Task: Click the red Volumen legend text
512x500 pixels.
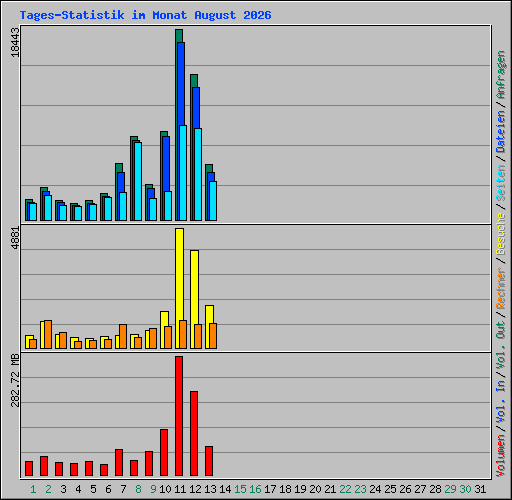Action: tap(500, 455)
